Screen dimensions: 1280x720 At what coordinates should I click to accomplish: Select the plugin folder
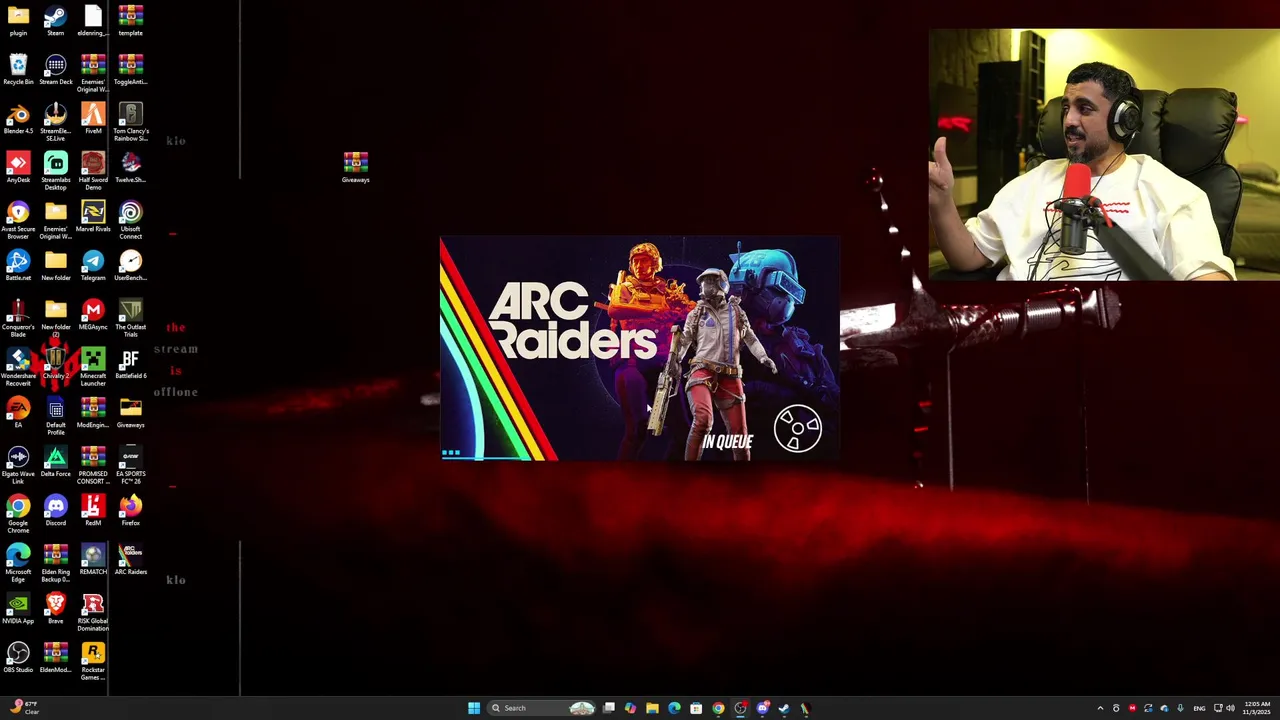click(18, 21)
